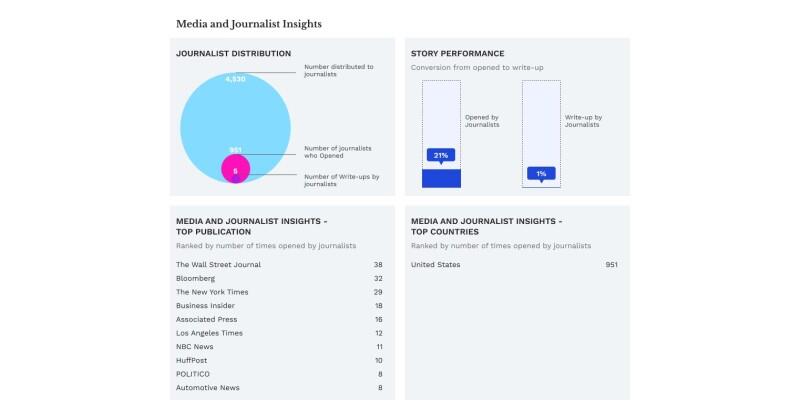Viewport: 800px width, 418px height.
Task: Click the pink write-ups circle
Action: (236, 171)
